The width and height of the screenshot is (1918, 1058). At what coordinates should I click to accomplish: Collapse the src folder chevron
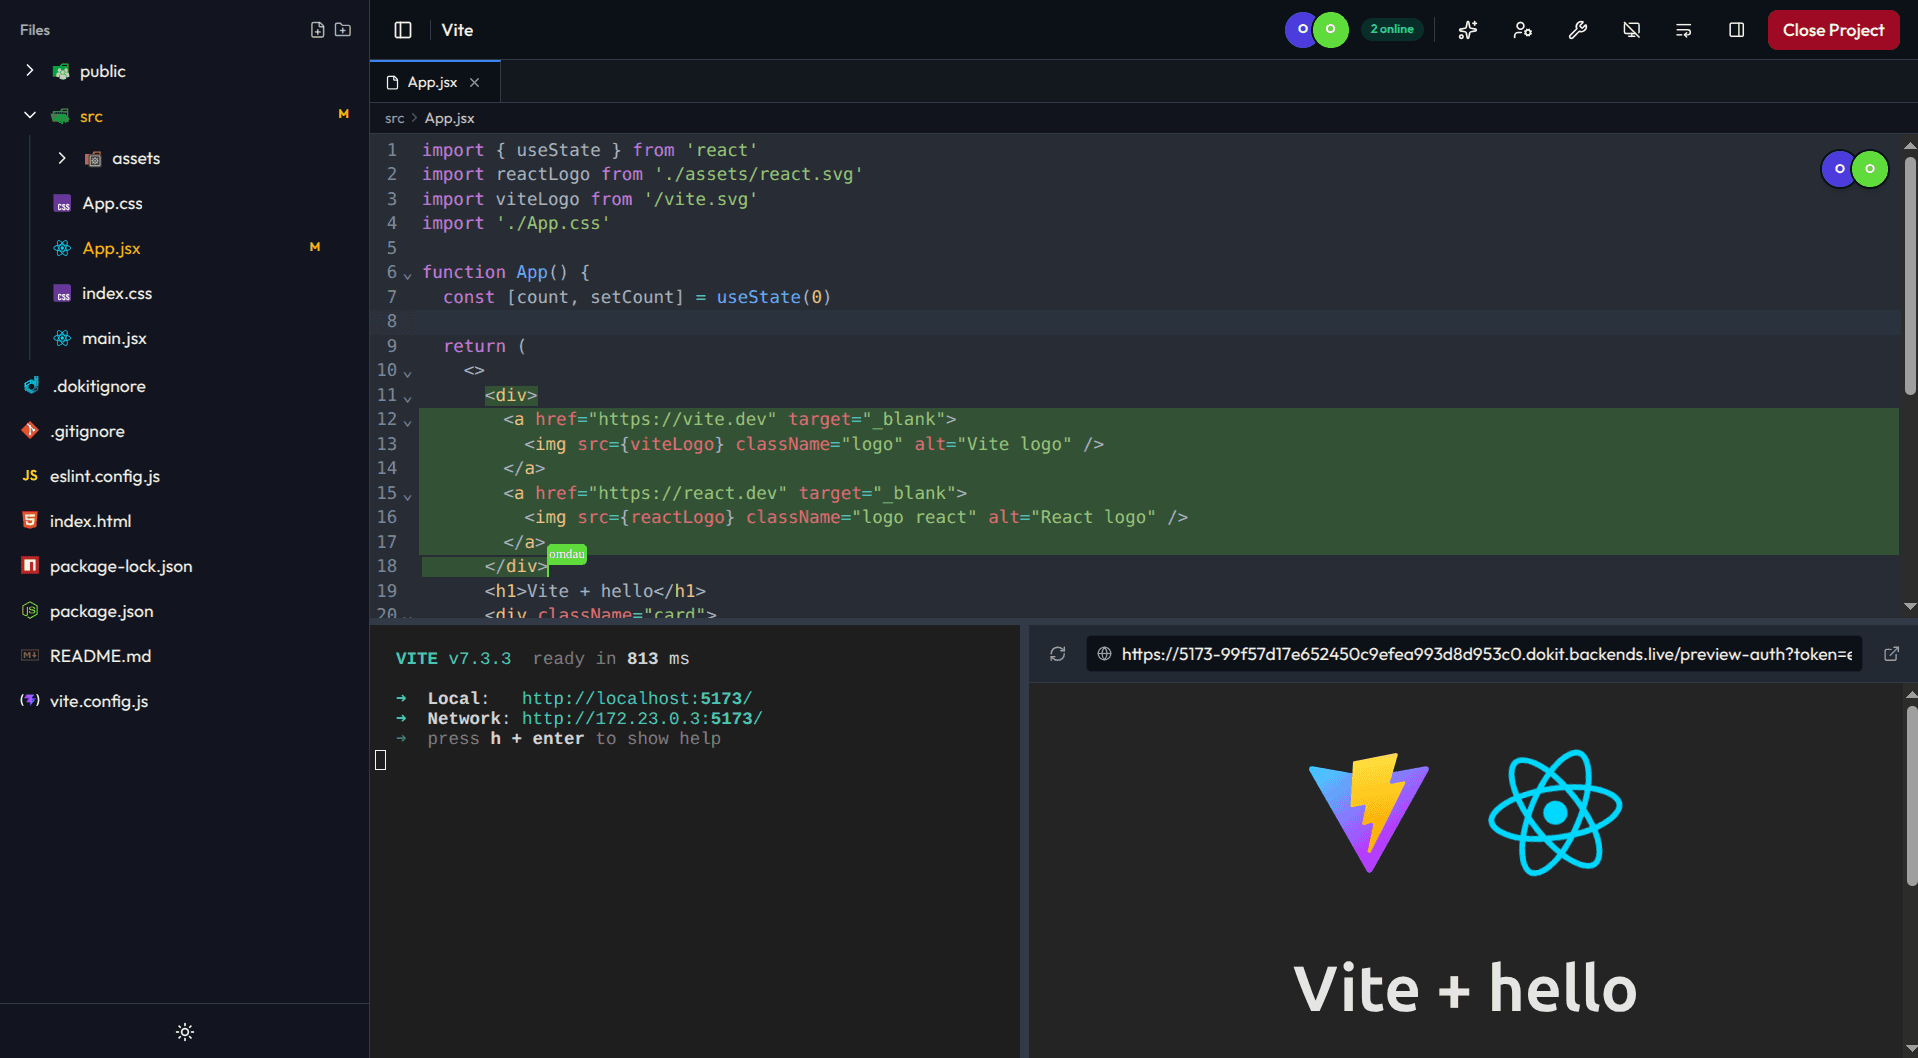pyautogui.click(x=30, y=116)
